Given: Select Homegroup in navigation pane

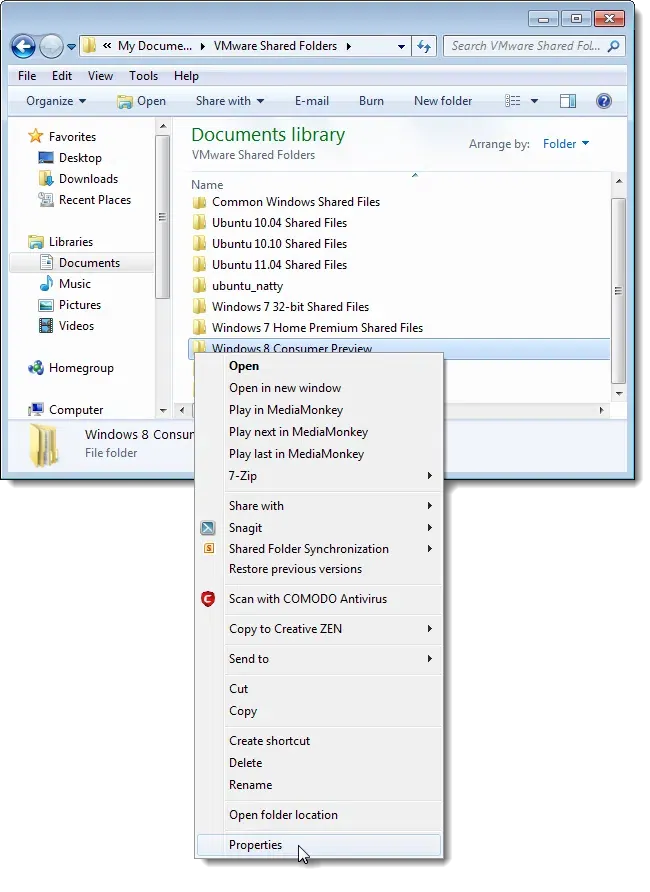Looking at the screenshot, I should click(x=81, y=368).
